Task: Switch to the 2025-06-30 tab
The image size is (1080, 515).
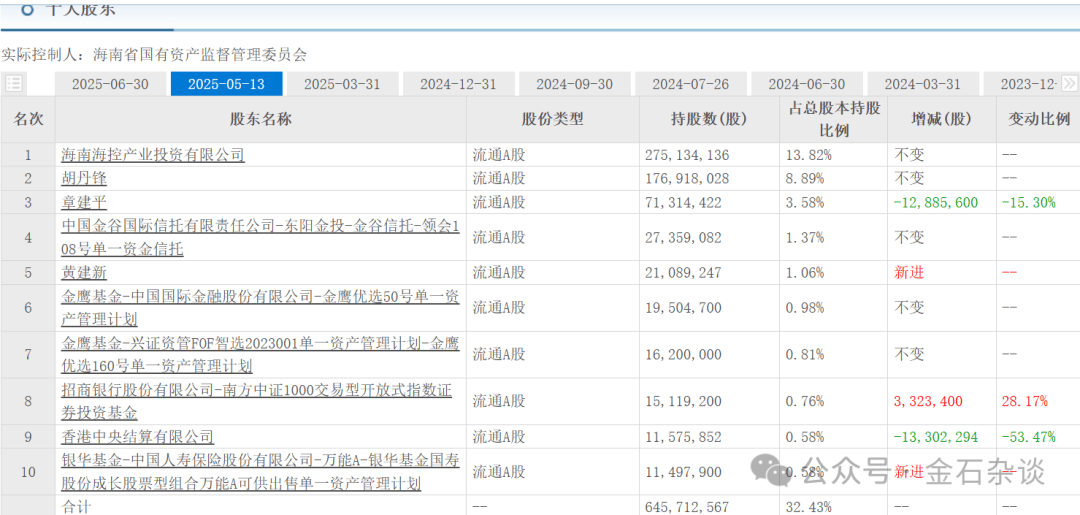Action: click(x=110, y=84)
